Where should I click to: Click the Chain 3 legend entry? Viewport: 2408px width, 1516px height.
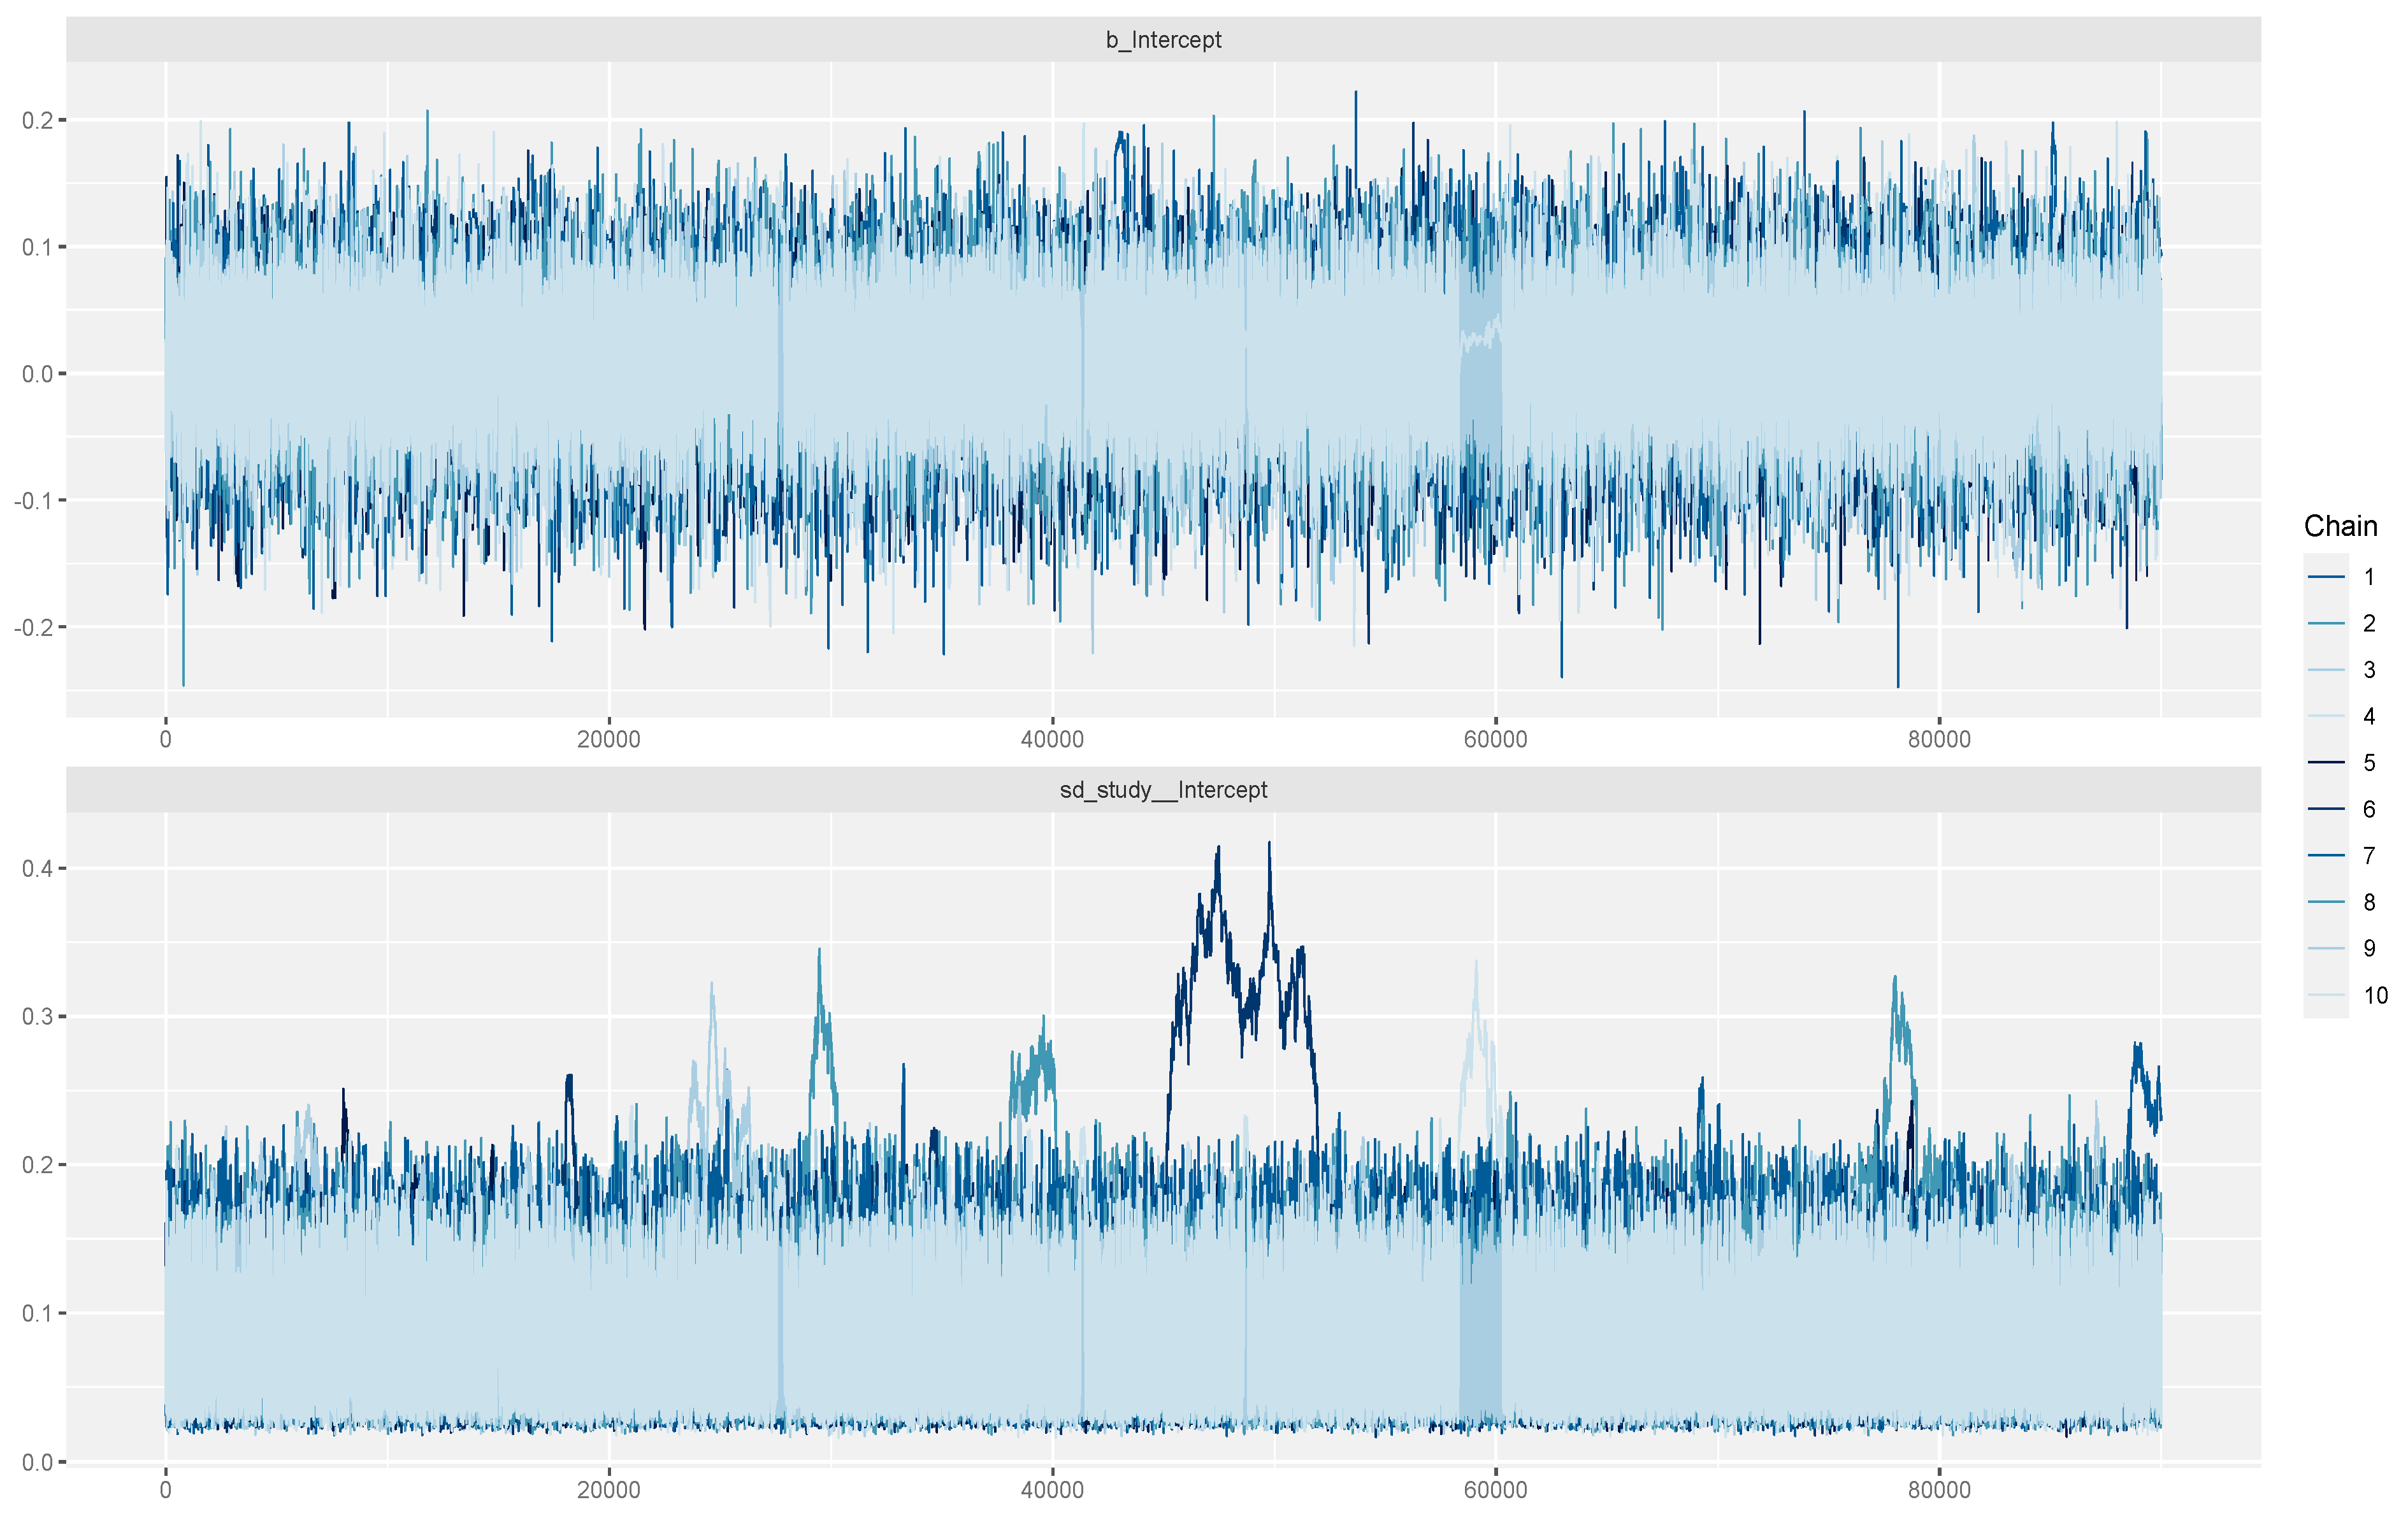[x=2368, y=670]
